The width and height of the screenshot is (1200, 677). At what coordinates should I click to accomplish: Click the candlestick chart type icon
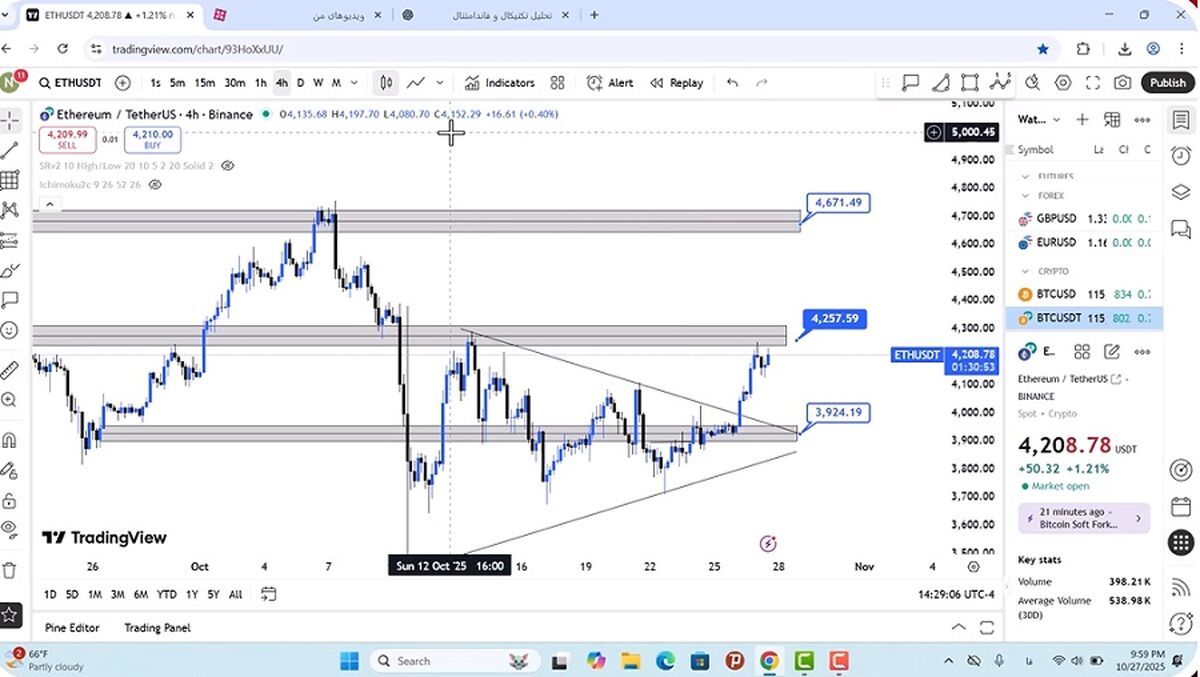386,83
